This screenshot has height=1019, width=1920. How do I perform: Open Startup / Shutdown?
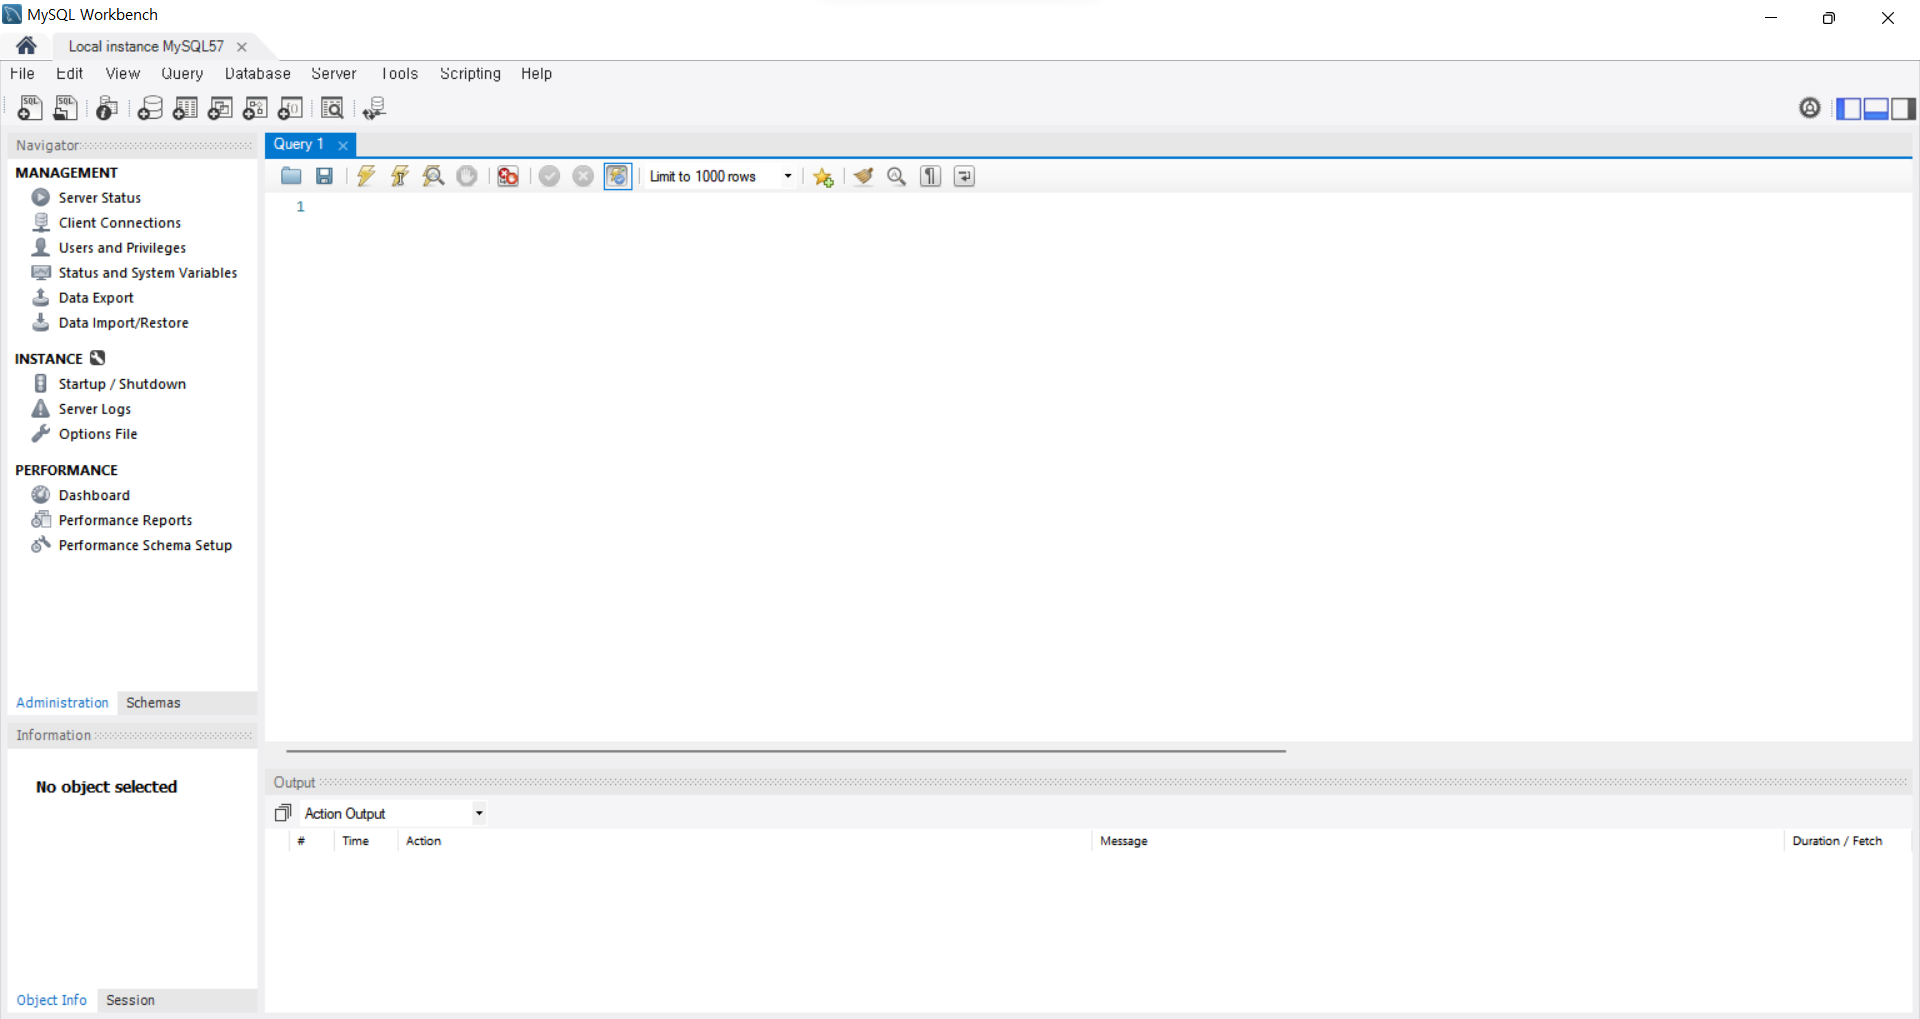pyautogui.click(x=122, y=384)
